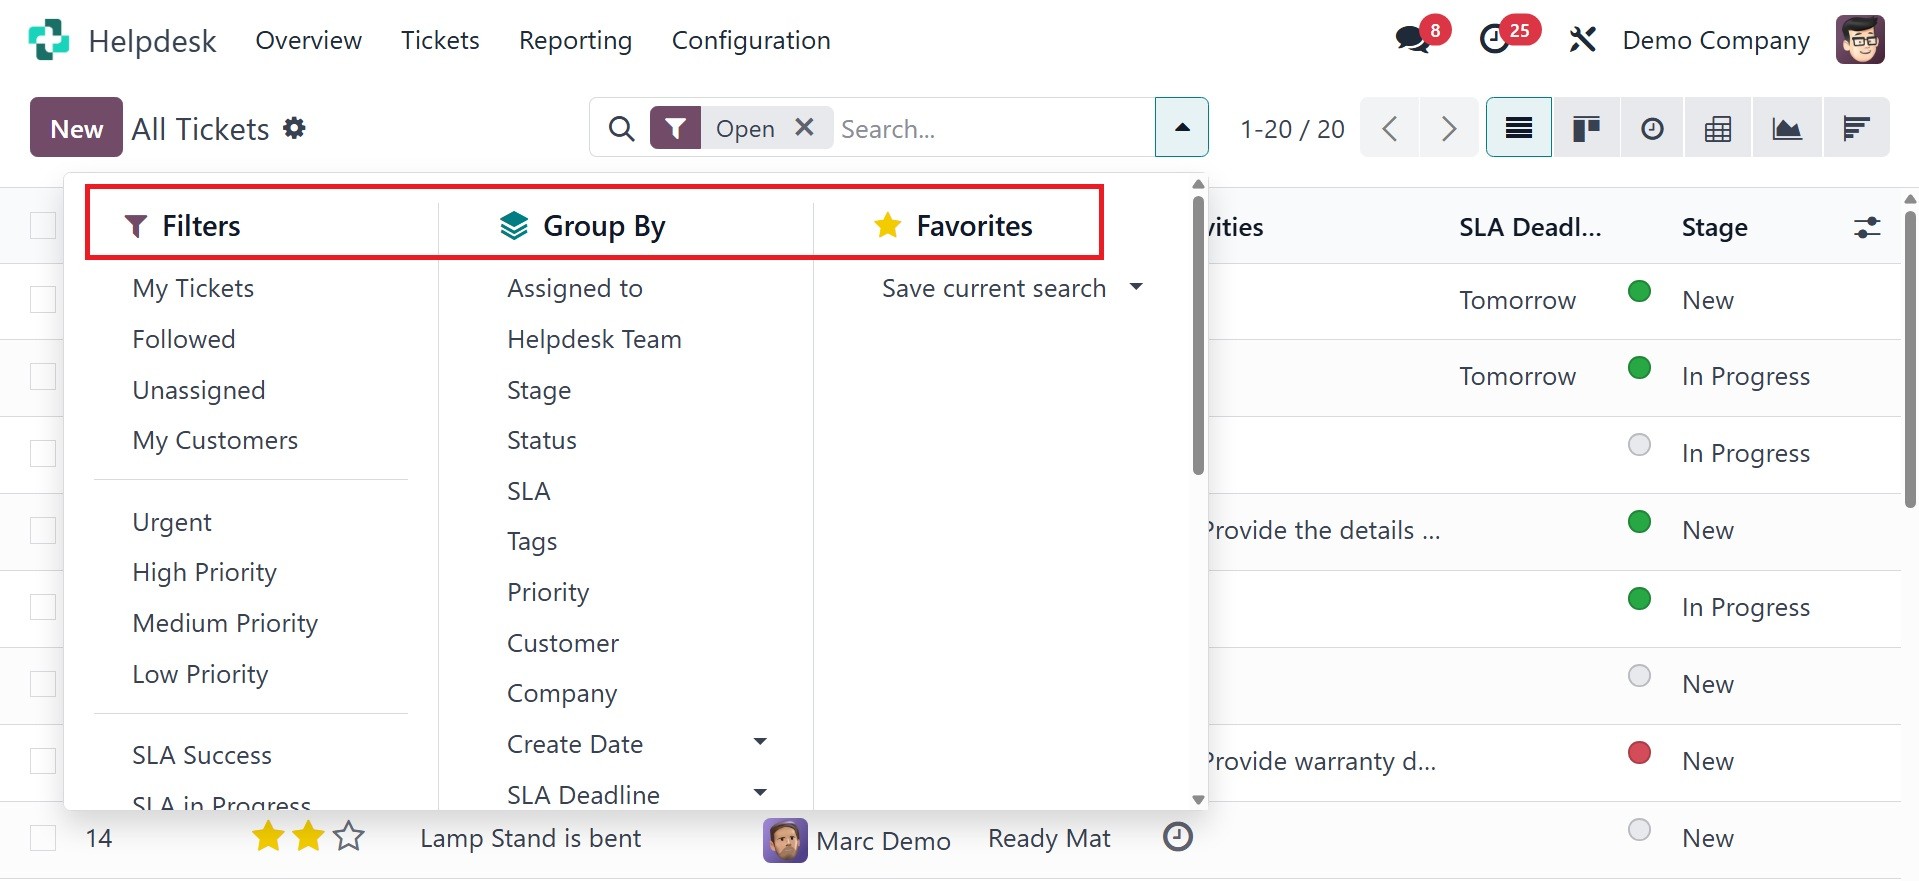Image resolution: width=1919 pixels, height=881 pixels.
Task: Open the Configuration menu
Action: [x=751, y=40]
